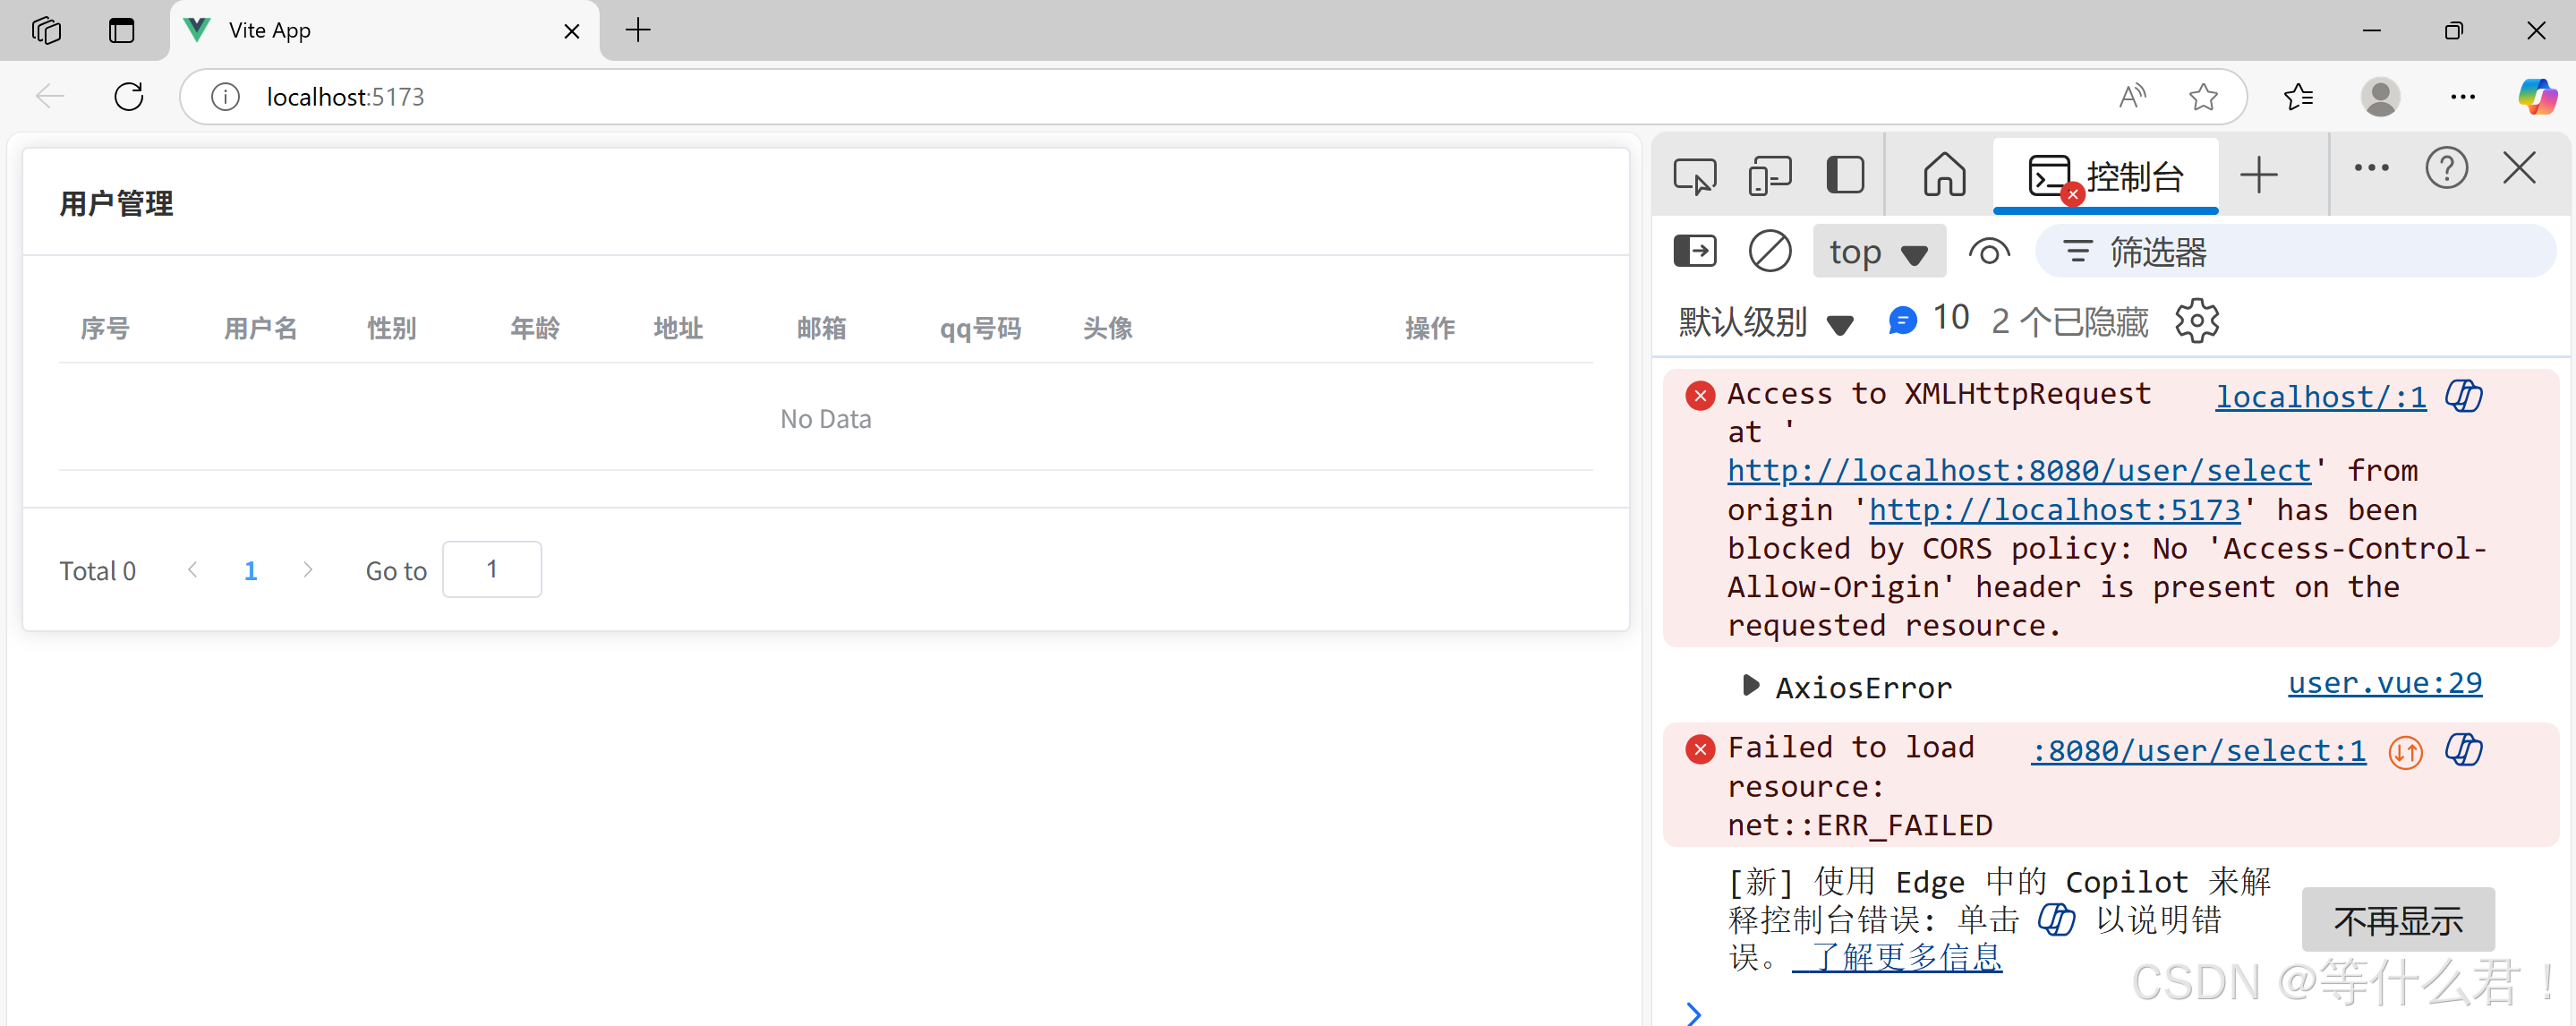Add a new DevTools tab with plus

(2258, 176)
